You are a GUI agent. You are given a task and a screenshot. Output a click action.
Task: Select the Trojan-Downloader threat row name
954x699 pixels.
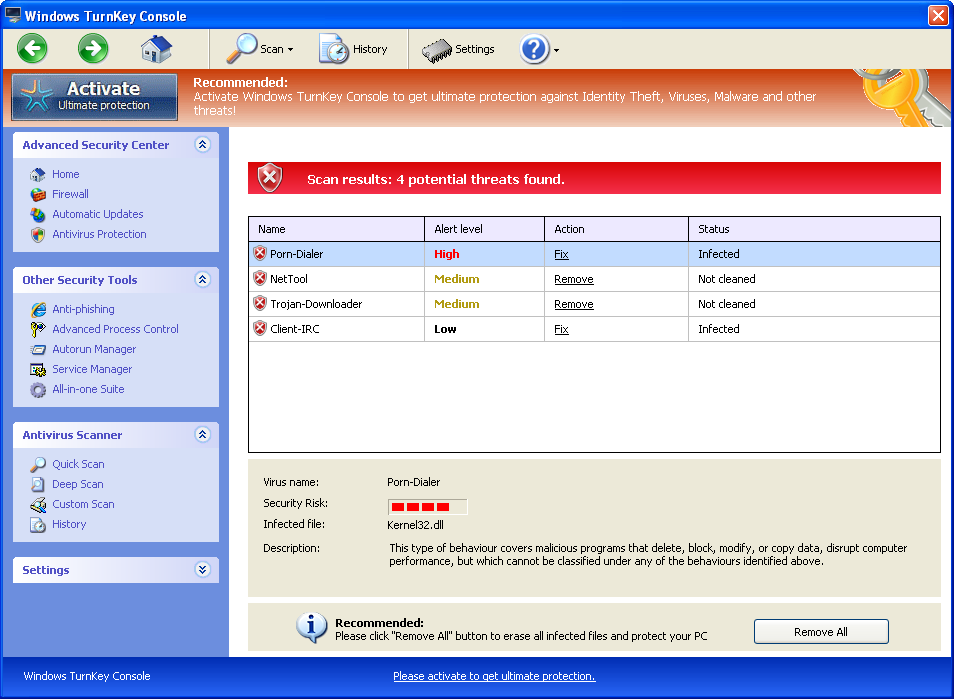pos(316,304)
